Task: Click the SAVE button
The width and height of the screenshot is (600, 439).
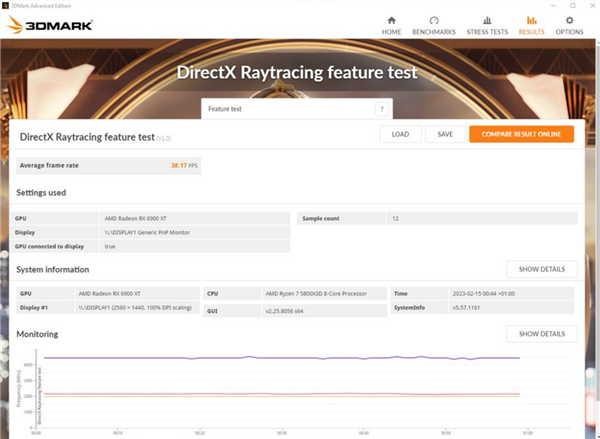Action: pyautogui.click(x=445, y=134)
